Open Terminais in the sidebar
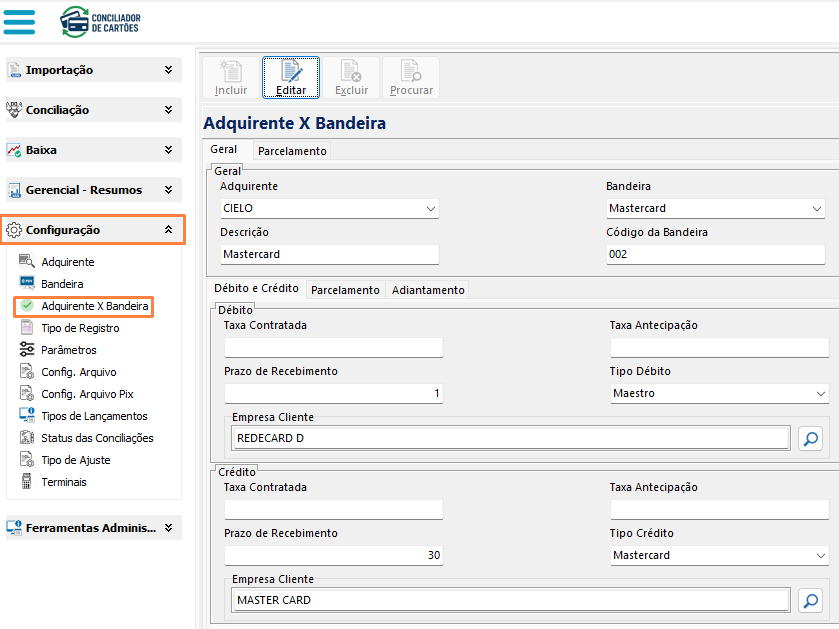The width and height of the screenshot is (839, 629). [64, 482]
